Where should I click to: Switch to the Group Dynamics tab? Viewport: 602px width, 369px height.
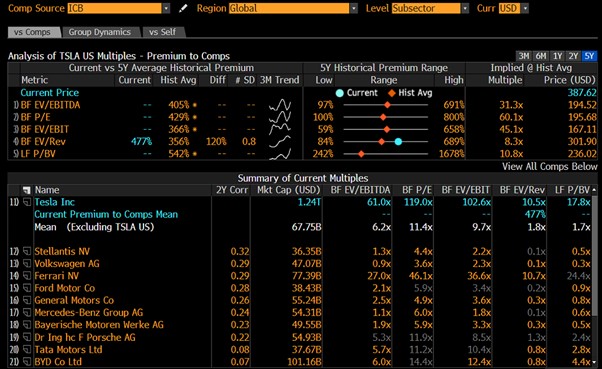(x=100, y=32)
